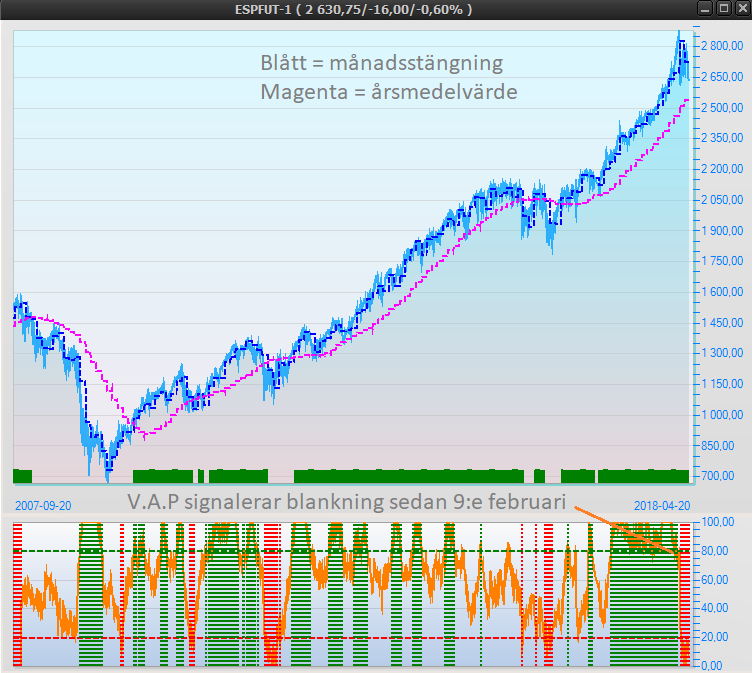Viewport: 753px width, 673px height.
Task: Click the 2 200,00 price axis label
Action: (722, 169)
